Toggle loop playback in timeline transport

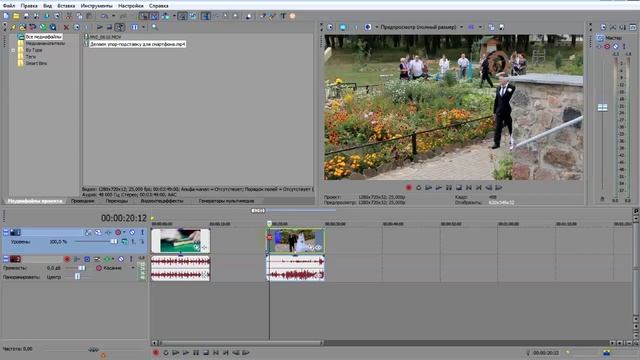(x=166, y=353)
